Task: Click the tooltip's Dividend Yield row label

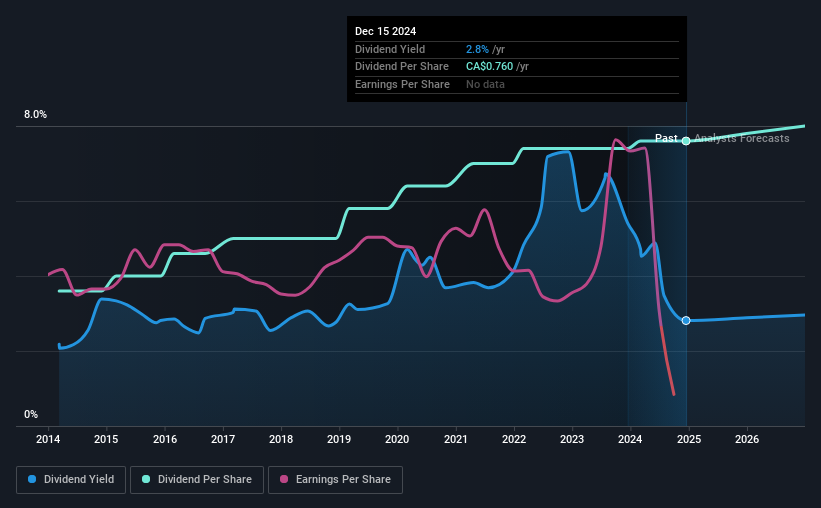Action: tap(390, 49)
